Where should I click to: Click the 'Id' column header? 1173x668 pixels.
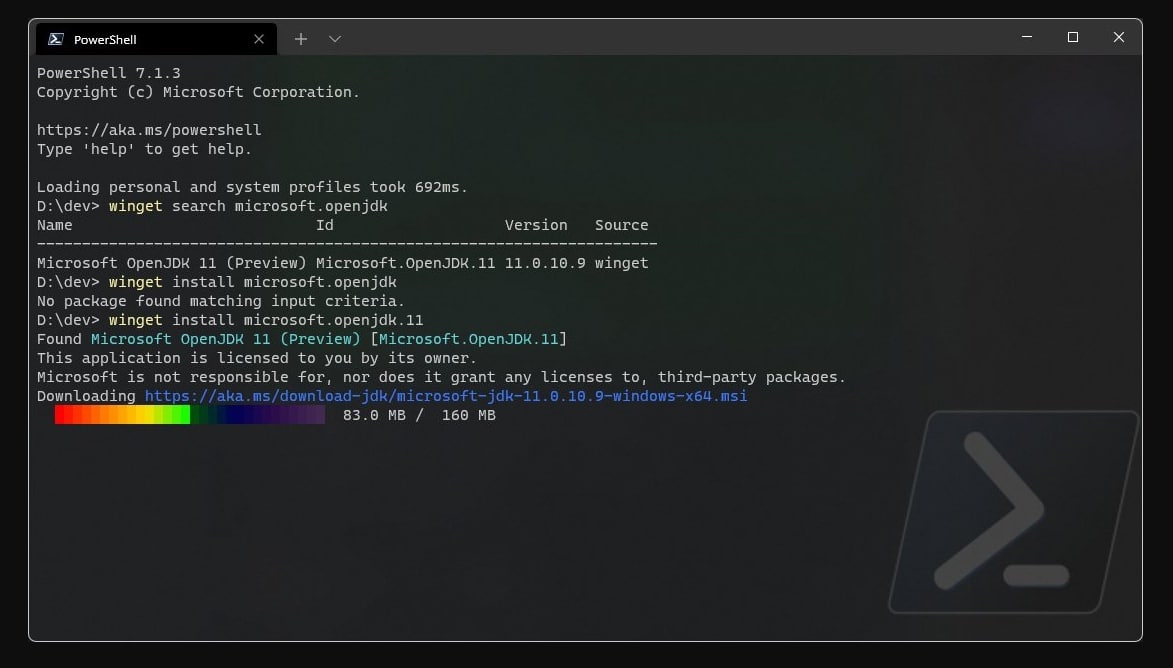[x=325, y=225]
